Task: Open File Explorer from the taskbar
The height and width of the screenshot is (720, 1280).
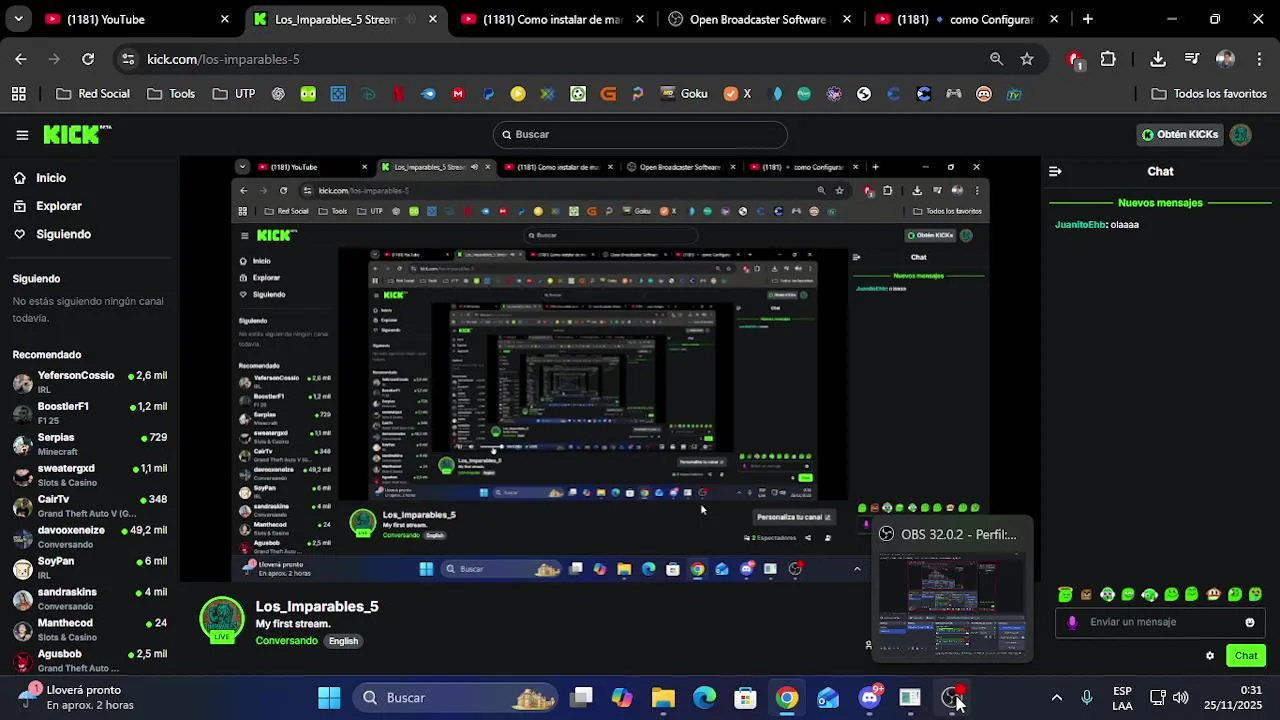Action: coord(663,698)
